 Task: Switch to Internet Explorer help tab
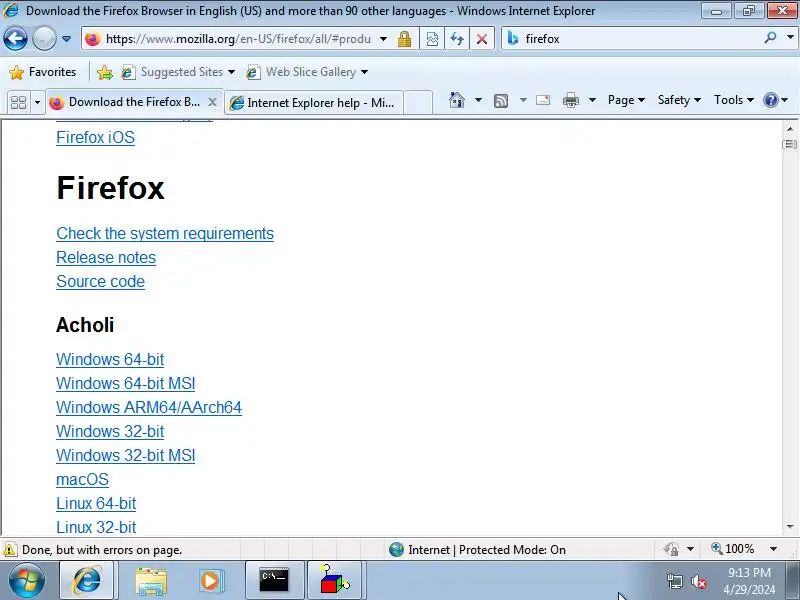click(314, 103)
